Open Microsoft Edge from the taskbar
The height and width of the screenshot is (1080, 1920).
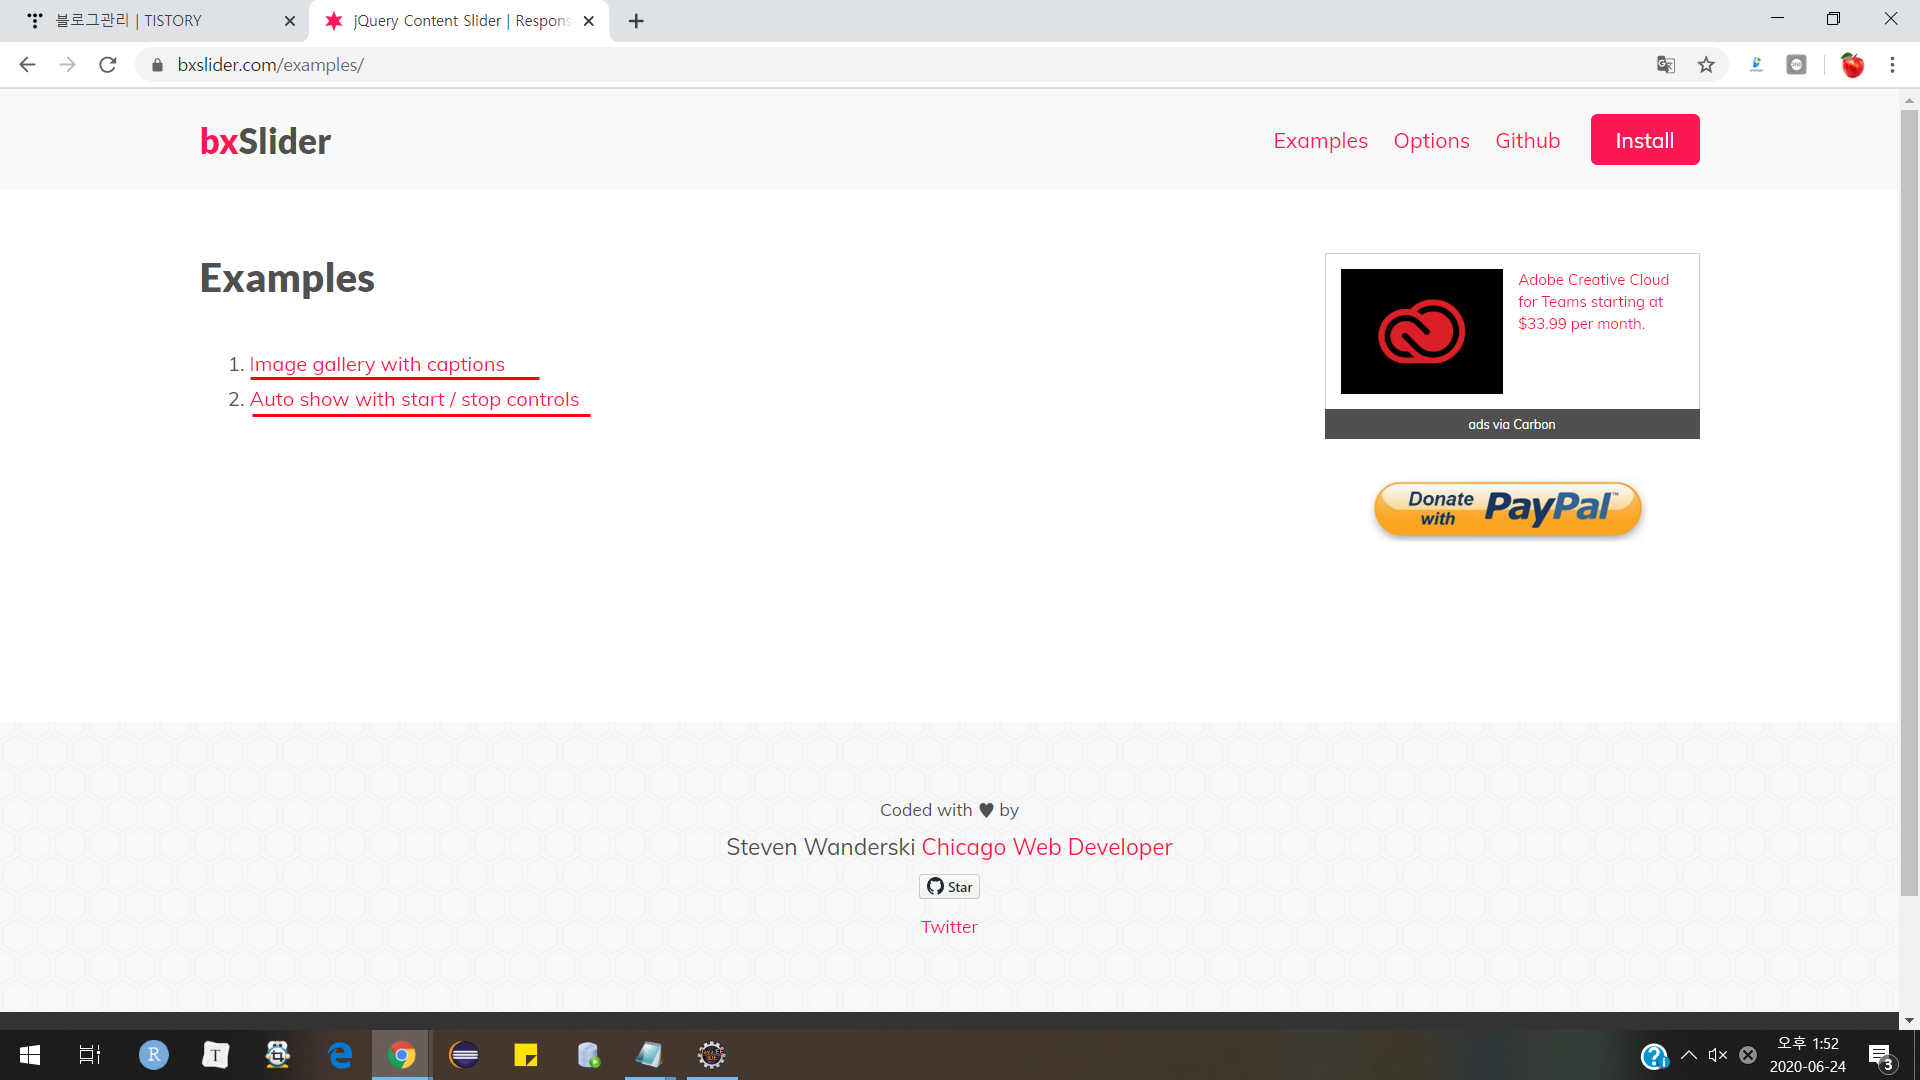(340, 1055)
